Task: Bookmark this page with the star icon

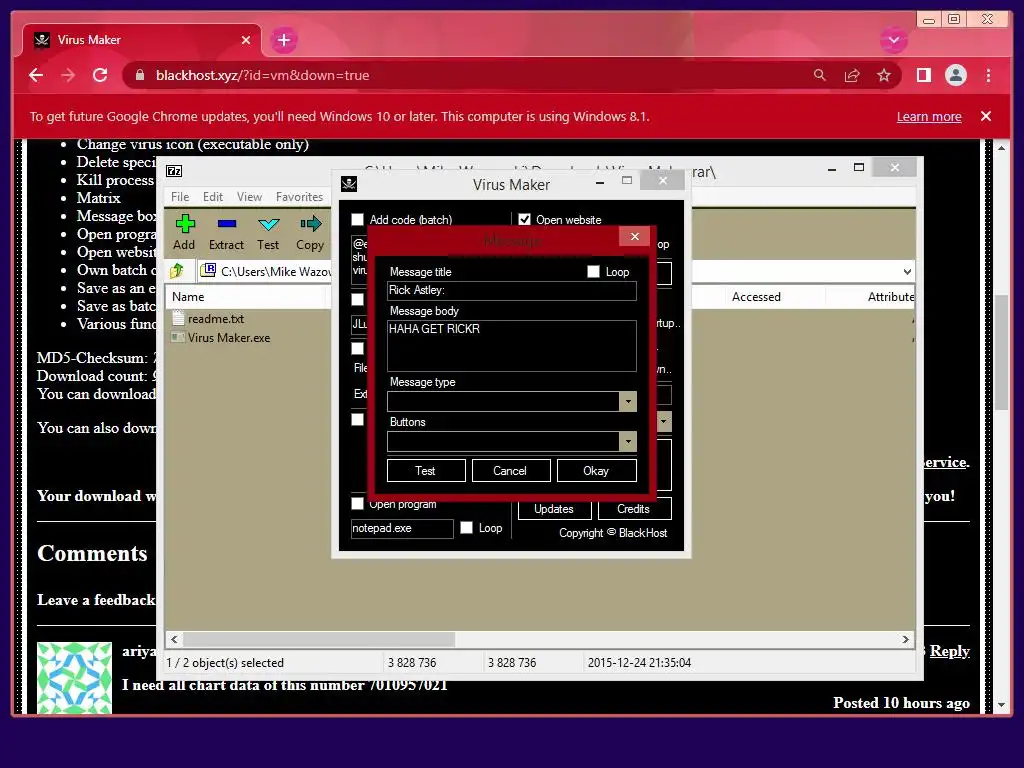Action: pyautogui.click(x=884, y=75)
